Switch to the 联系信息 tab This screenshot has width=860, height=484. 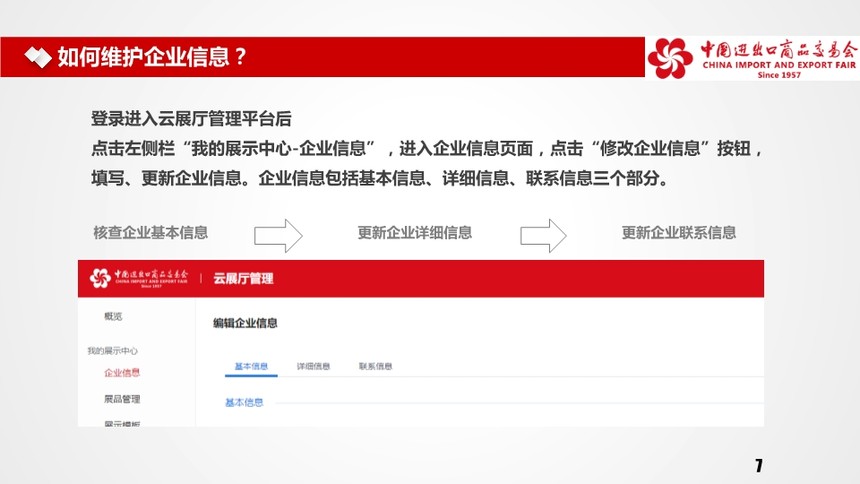pos(375,366)
